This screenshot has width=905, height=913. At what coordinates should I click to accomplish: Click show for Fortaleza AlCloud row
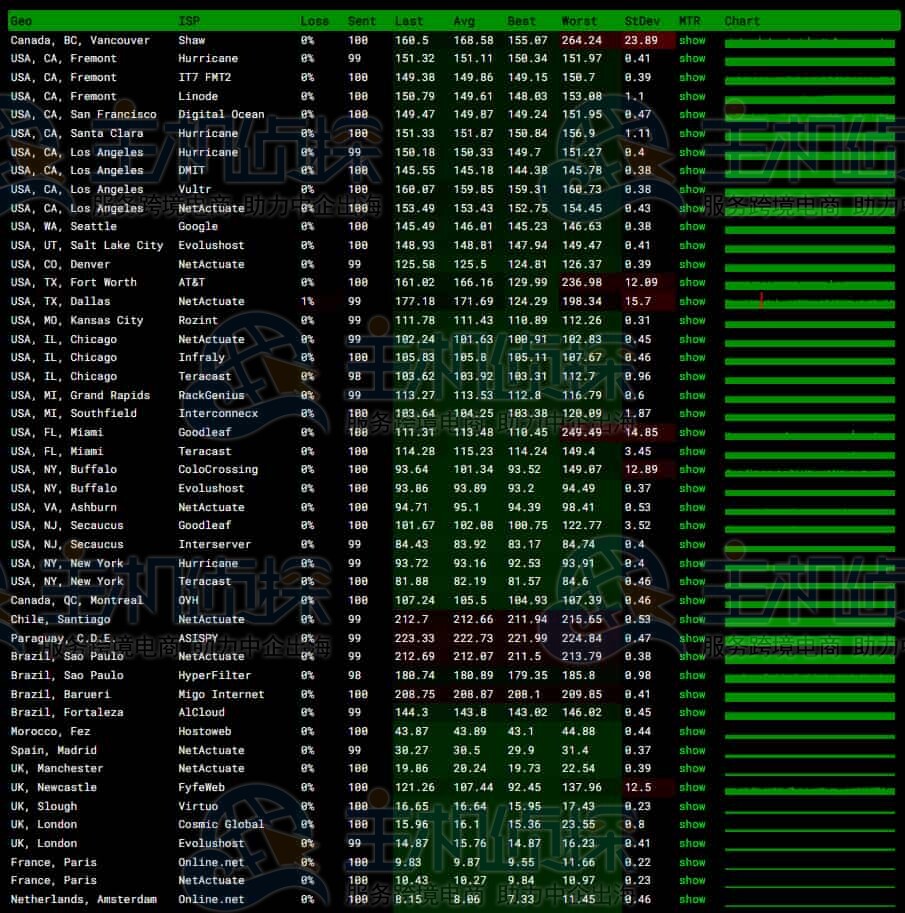(692, 712)
